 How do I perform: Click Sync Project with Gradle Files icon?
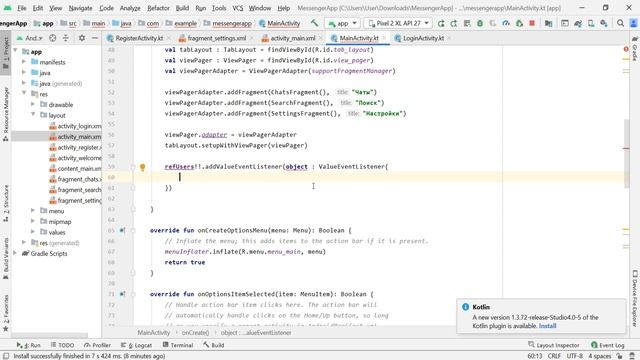coord(578,23)
